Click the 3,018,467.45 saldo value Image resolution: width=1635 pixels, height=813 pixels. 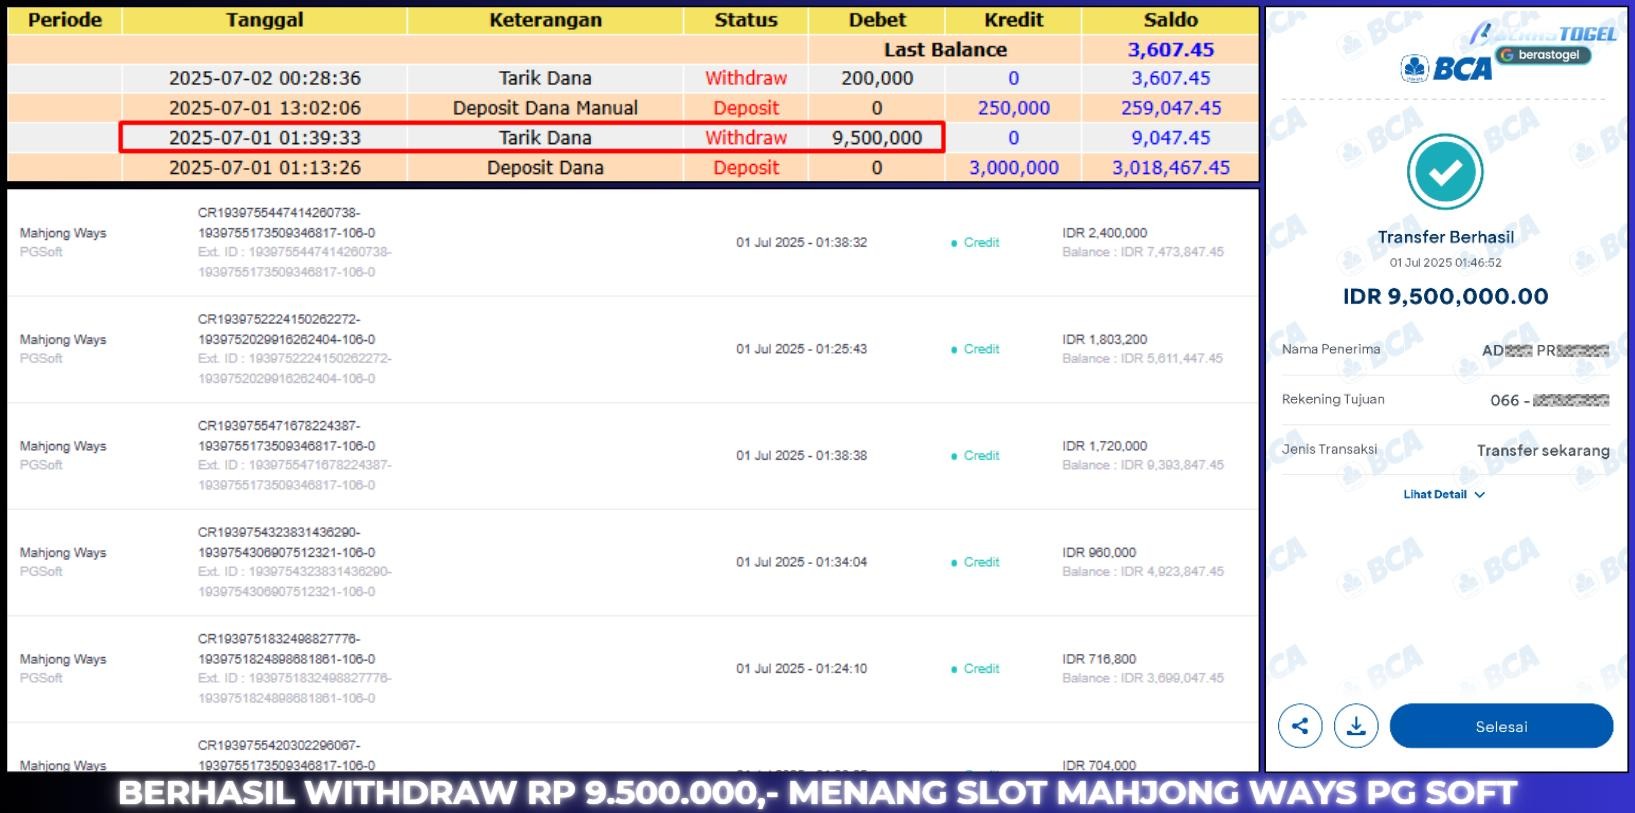coord(1170,168)
